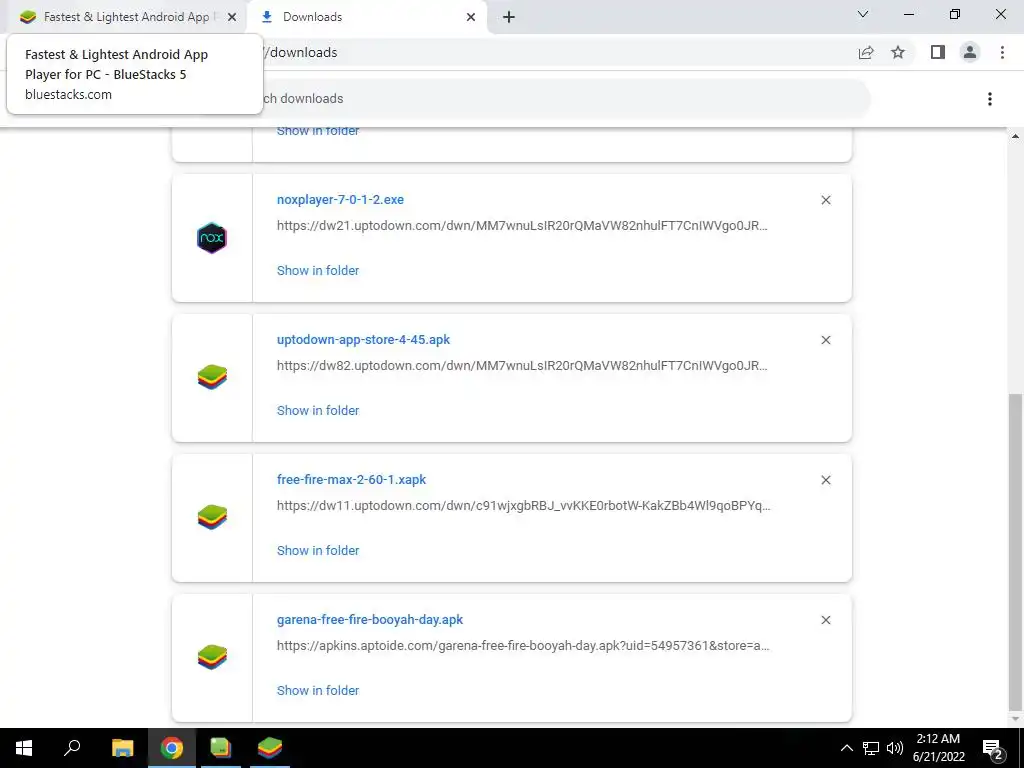Viewport: 1024px width, 768px height.
Task: Click the apkins.aptoide.com source URL
Action: click(523, 645)
